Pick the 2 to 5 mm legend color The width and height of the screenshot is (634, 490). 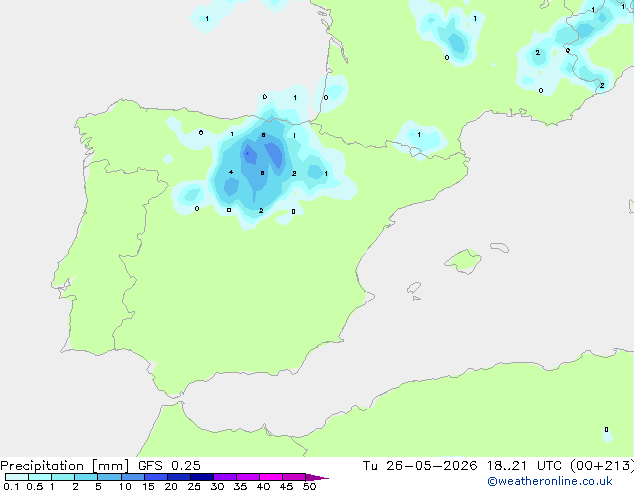[86, 477]
